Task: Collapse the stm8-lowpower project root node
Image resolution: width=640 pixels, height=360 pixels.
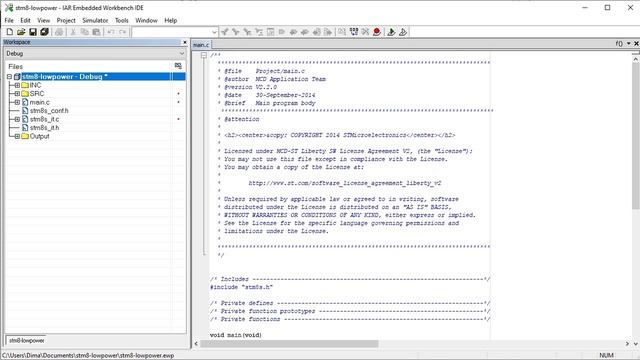Action: tap(9, 77)
